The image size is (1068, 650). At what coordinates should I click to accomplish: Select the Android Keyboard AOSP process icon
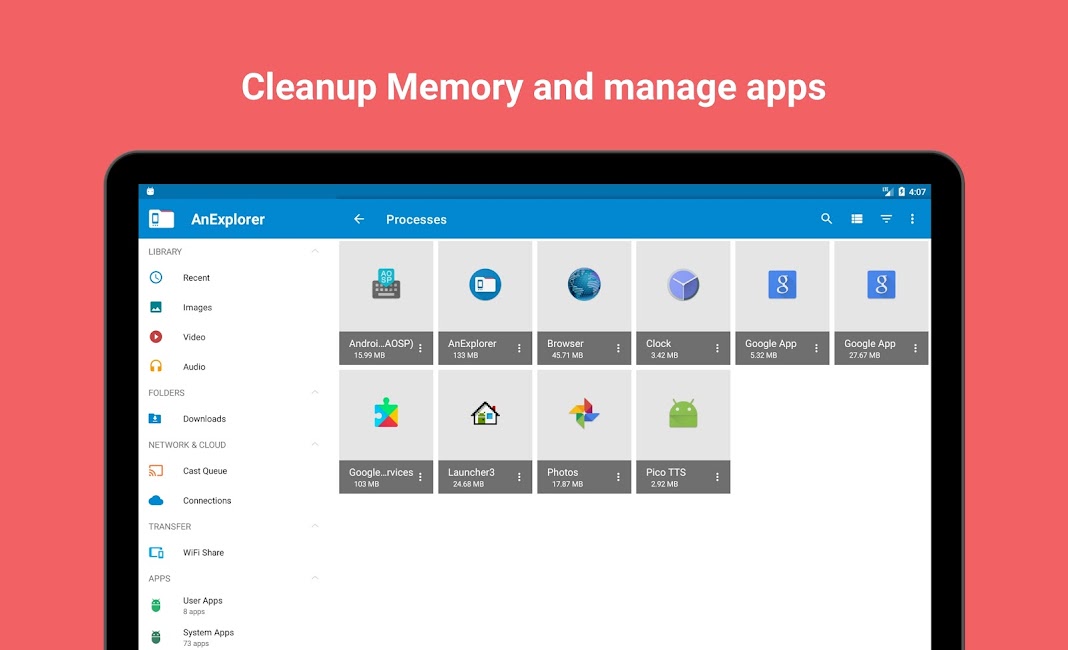(x=386, y=285)
